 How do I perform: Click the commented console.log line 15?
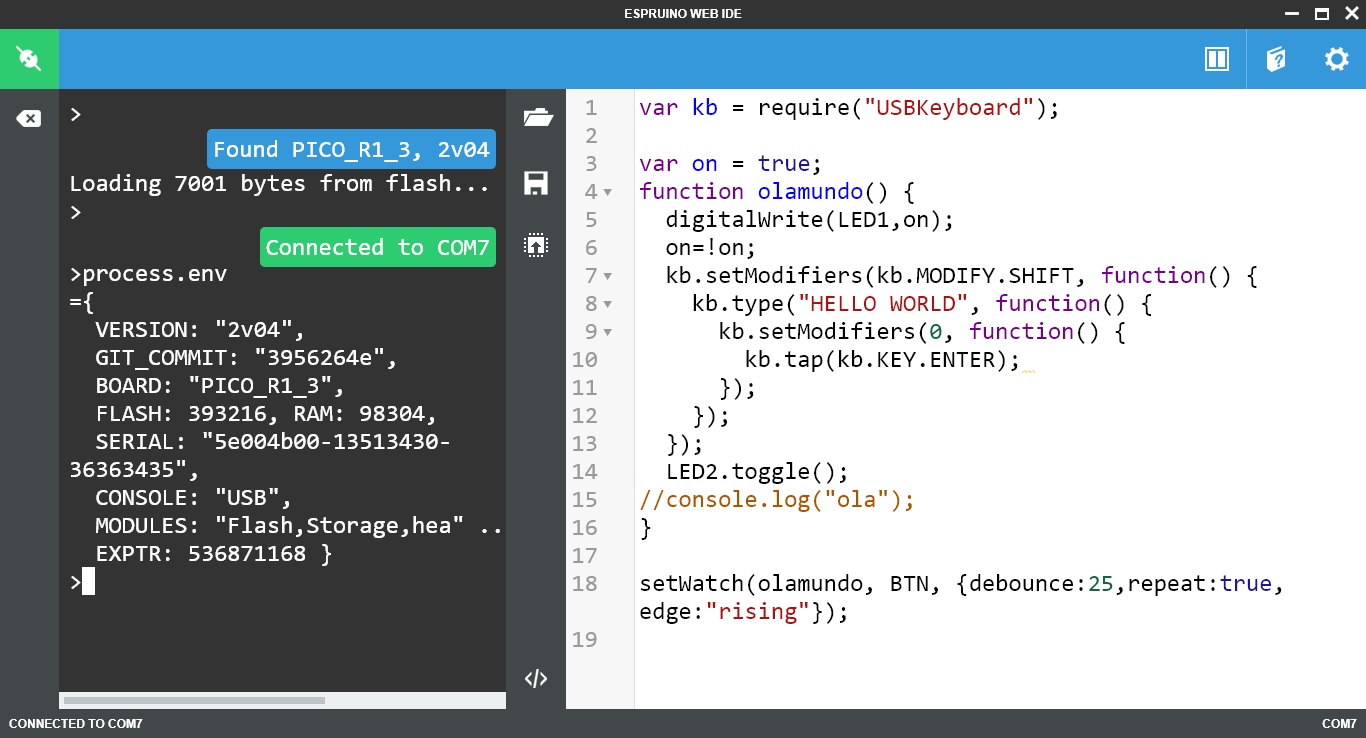coord(777,500)
